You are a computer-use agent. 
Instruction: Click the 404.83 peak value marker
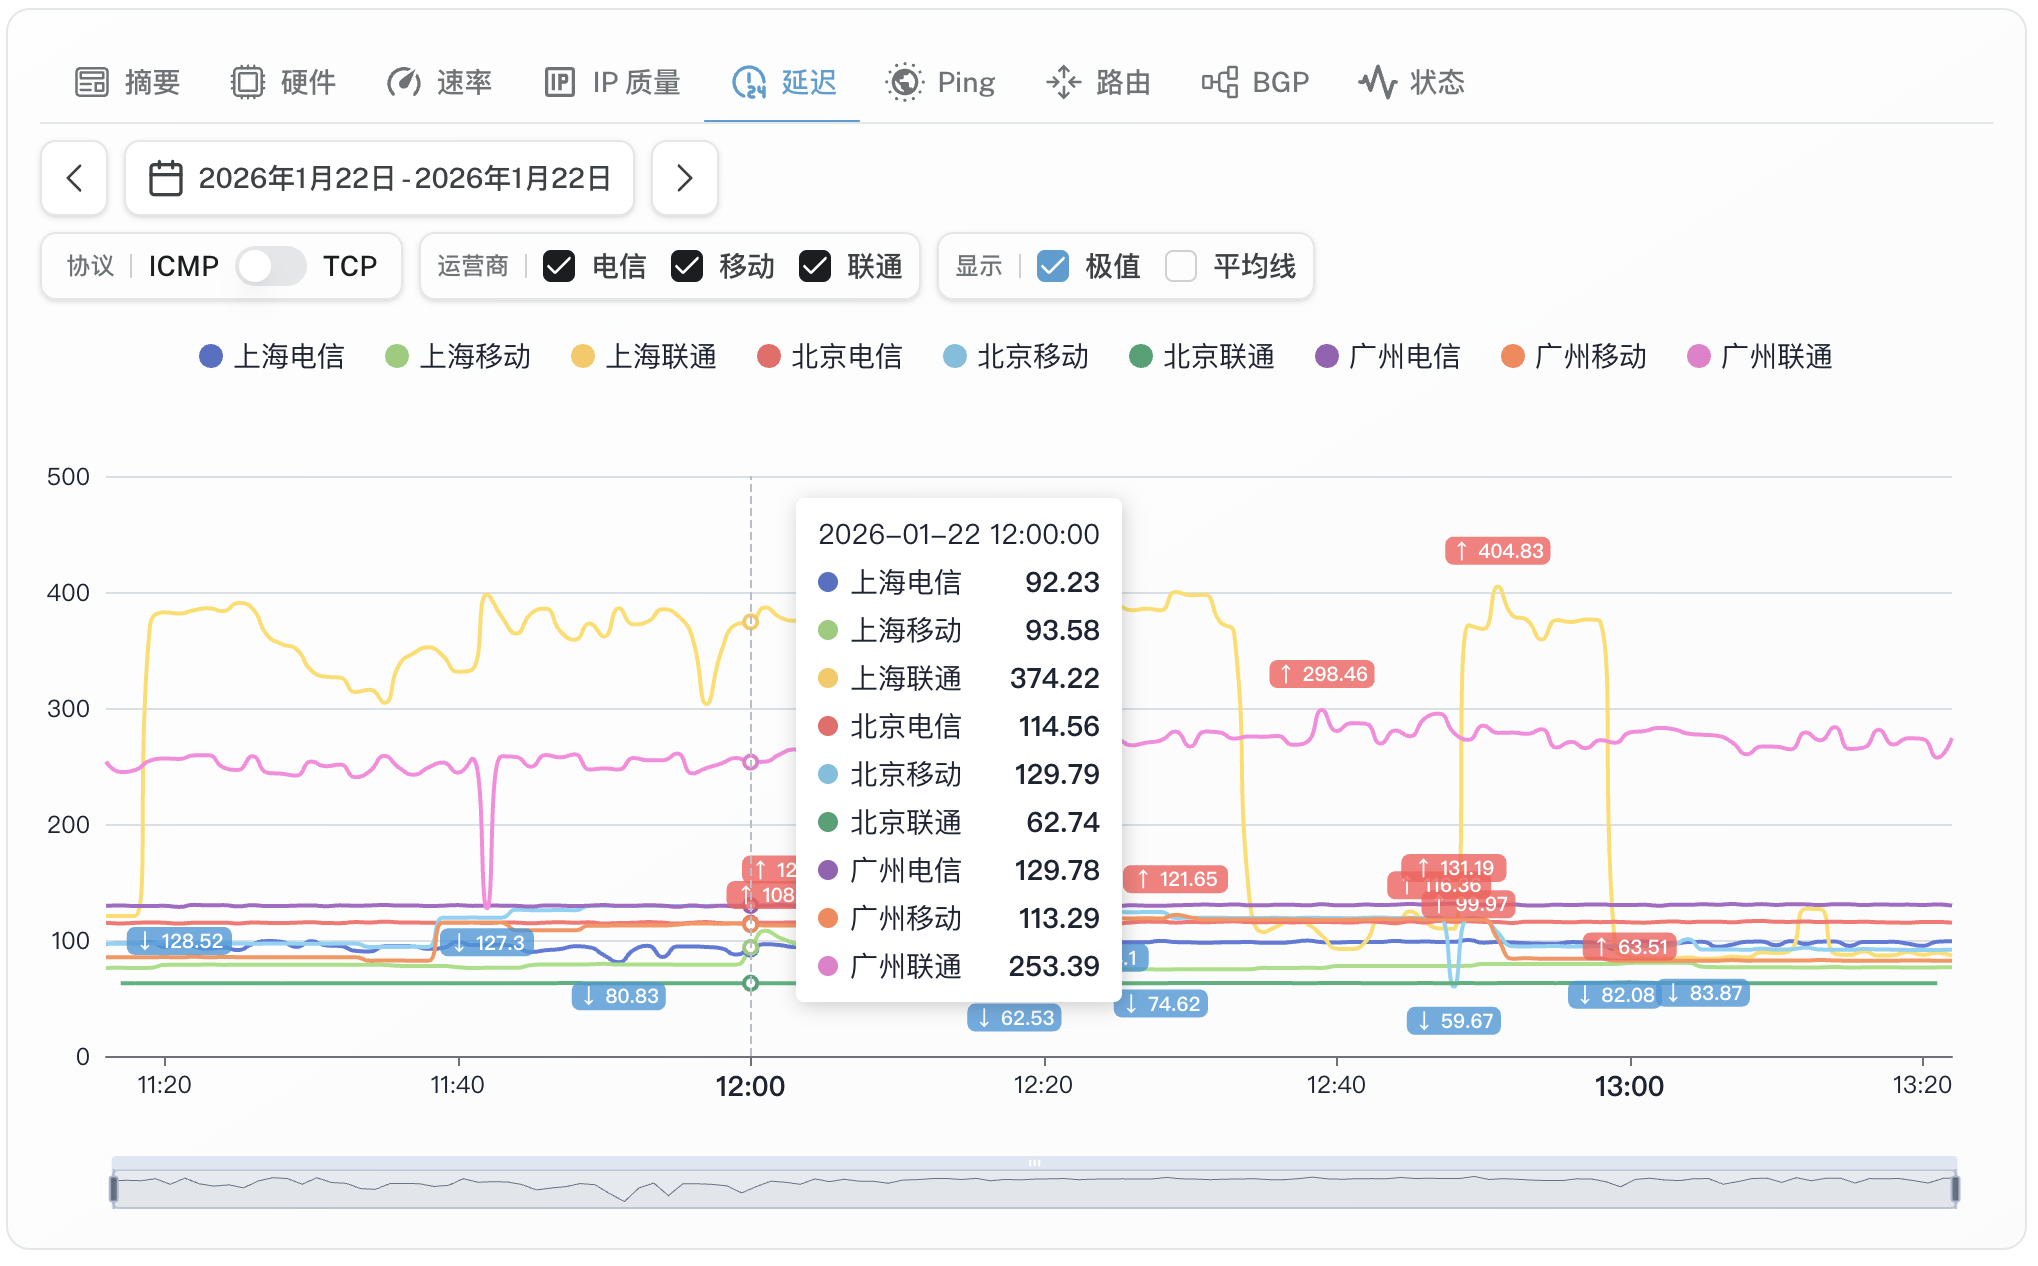pos(1495,550)
